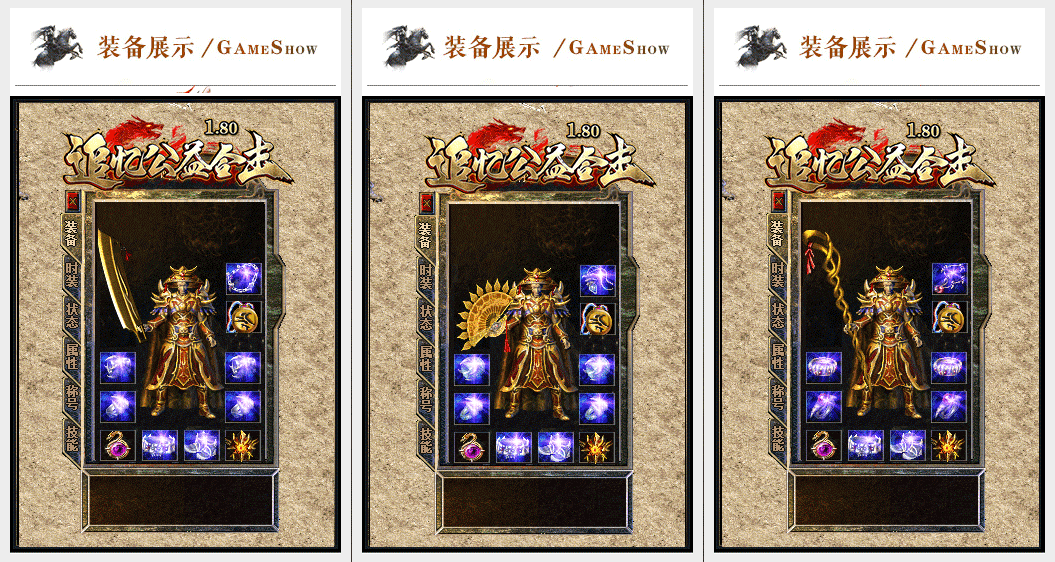Select the golden sword weapon in the left panel
1055x562 pixels.
[x=121, y=285]
